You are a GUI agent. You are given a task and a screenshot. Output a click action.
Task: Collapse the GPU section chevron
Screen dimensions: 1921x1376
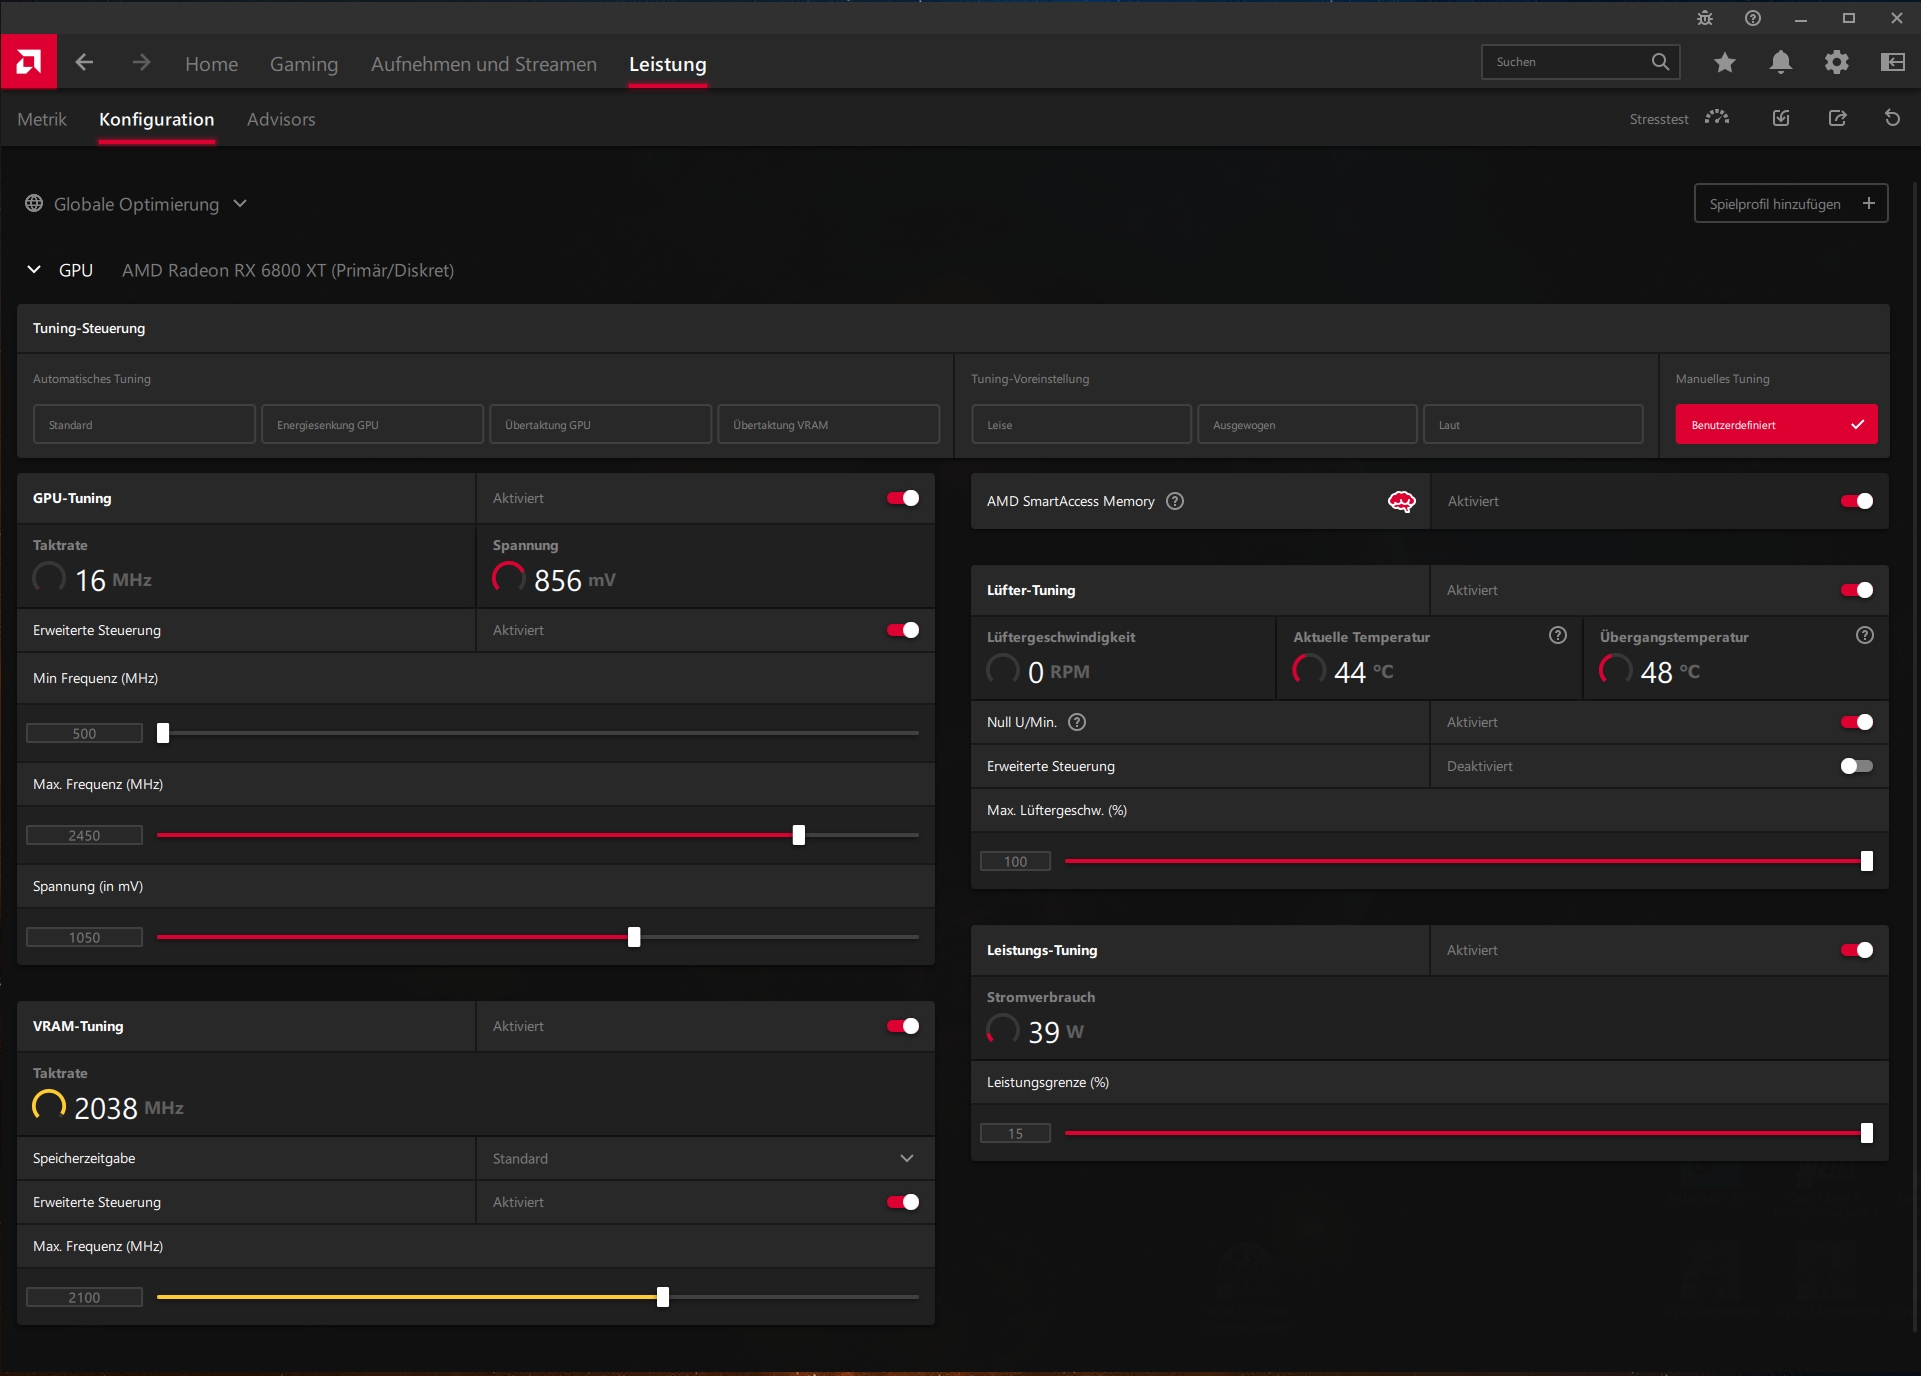pos(34,270)
